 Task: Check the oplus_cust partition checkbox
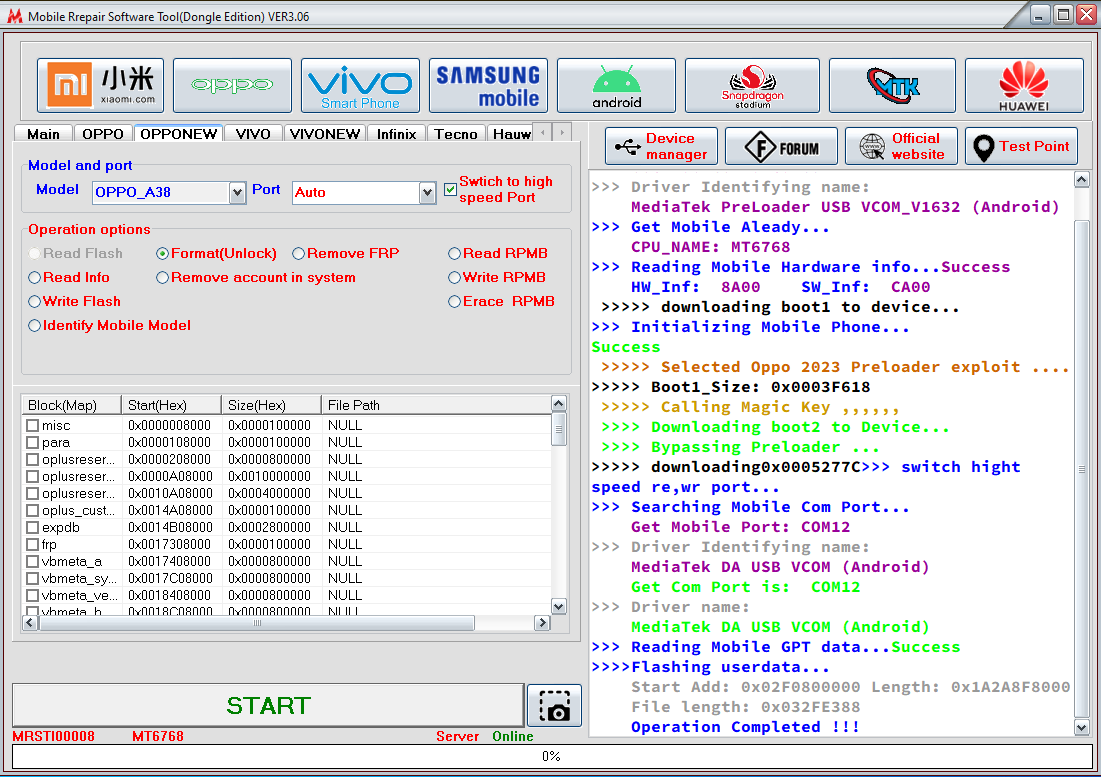point(32,510)
